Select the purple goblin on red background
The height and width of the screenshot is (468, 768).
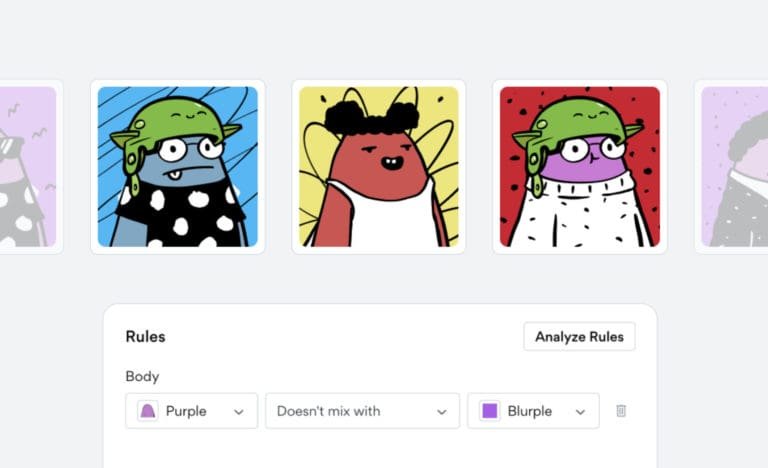579,167
